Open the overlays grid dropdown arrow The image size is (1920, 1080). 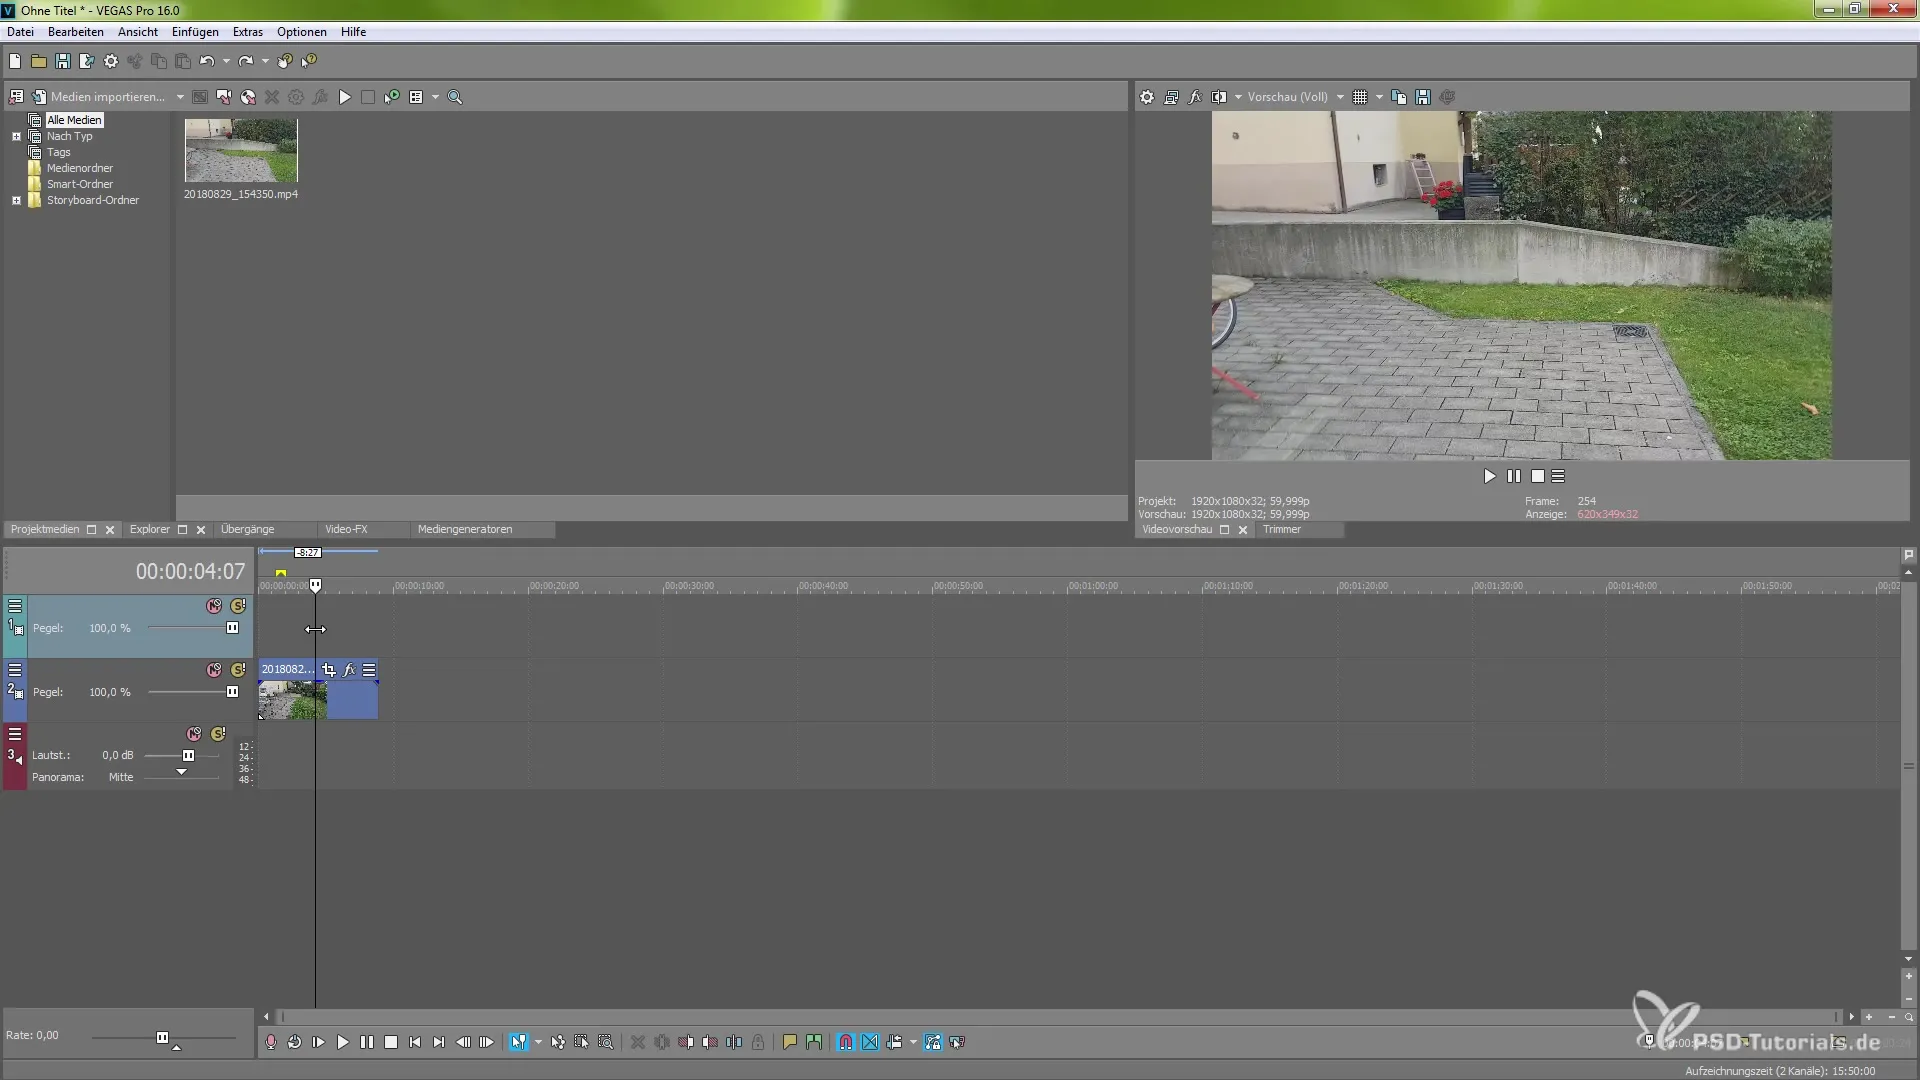[1379, 97]
